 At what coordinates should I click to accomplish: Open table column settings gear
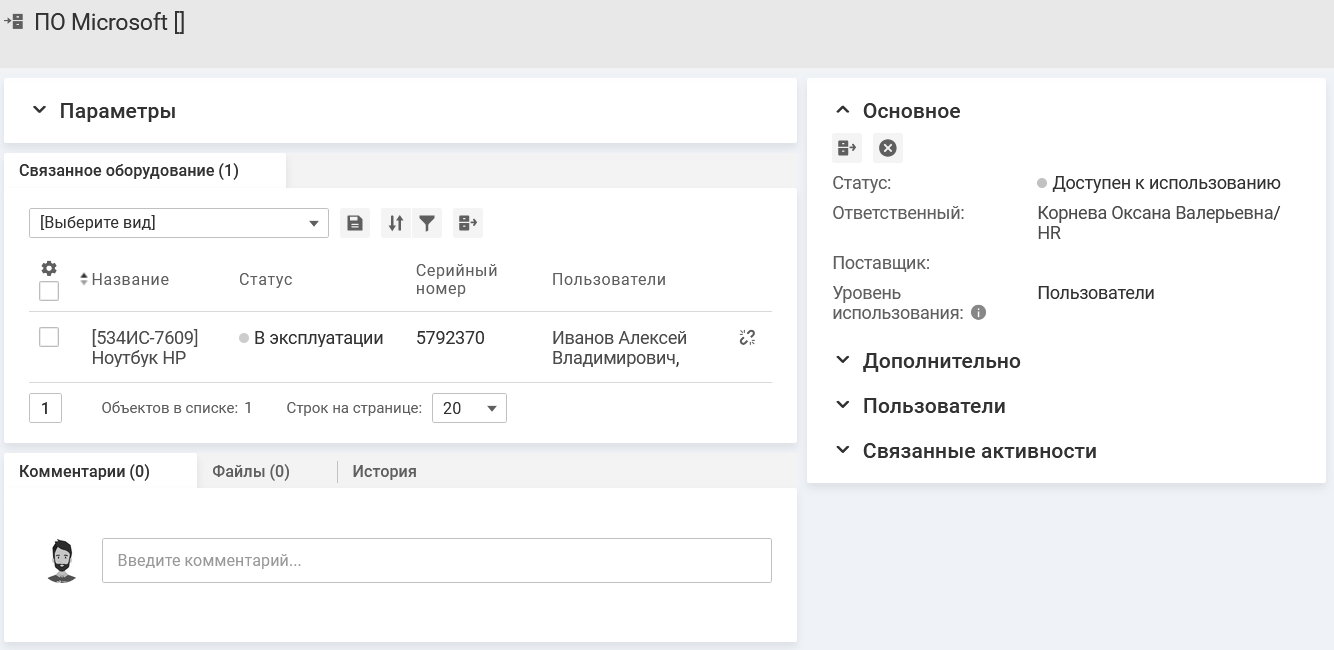click(x=48, y=268)
